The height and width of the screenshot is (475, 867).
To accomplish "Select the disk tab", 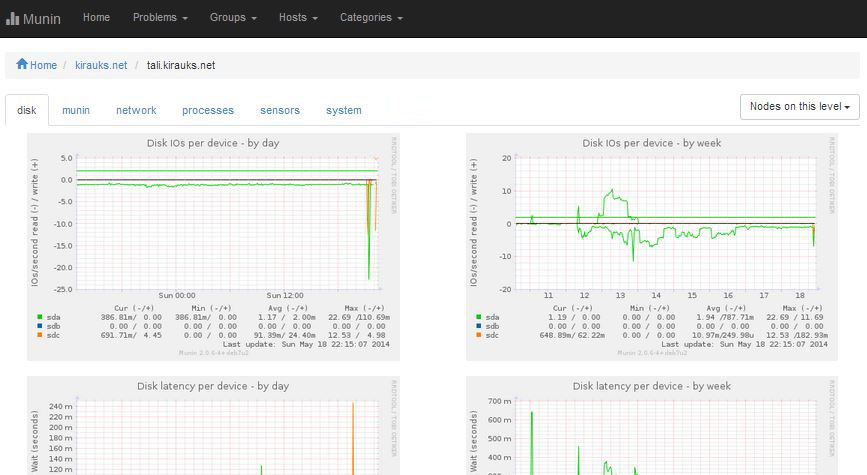I will (x=27, y=110).
